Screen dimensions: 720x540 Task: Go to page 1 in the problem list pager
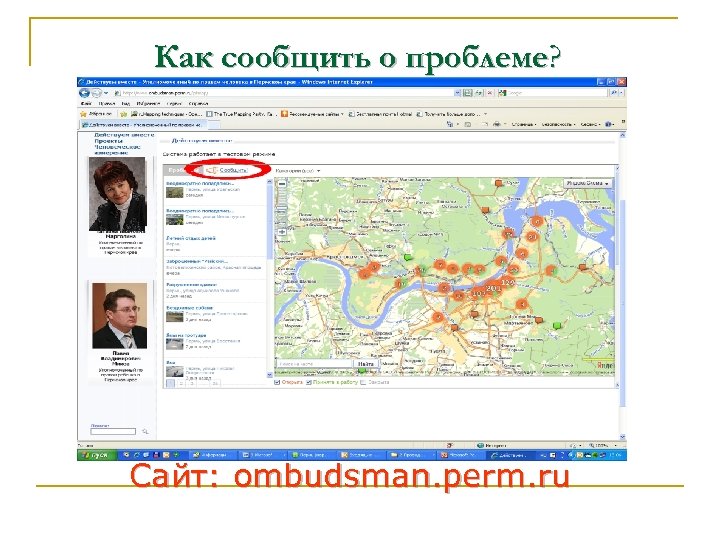pos(170,383)
